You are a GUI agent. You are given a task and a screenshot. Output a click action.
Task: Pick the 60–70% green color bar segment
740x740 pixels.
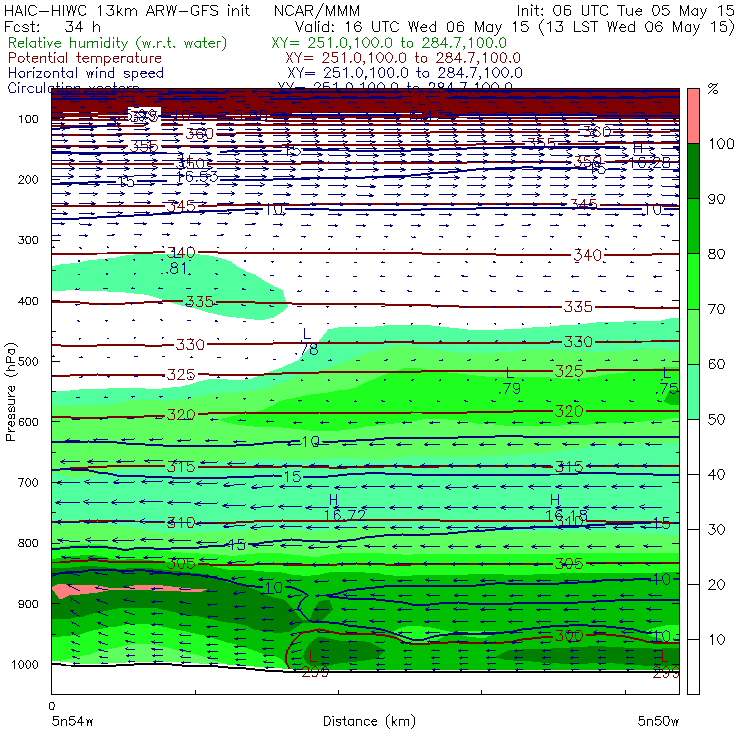(693, 336)
